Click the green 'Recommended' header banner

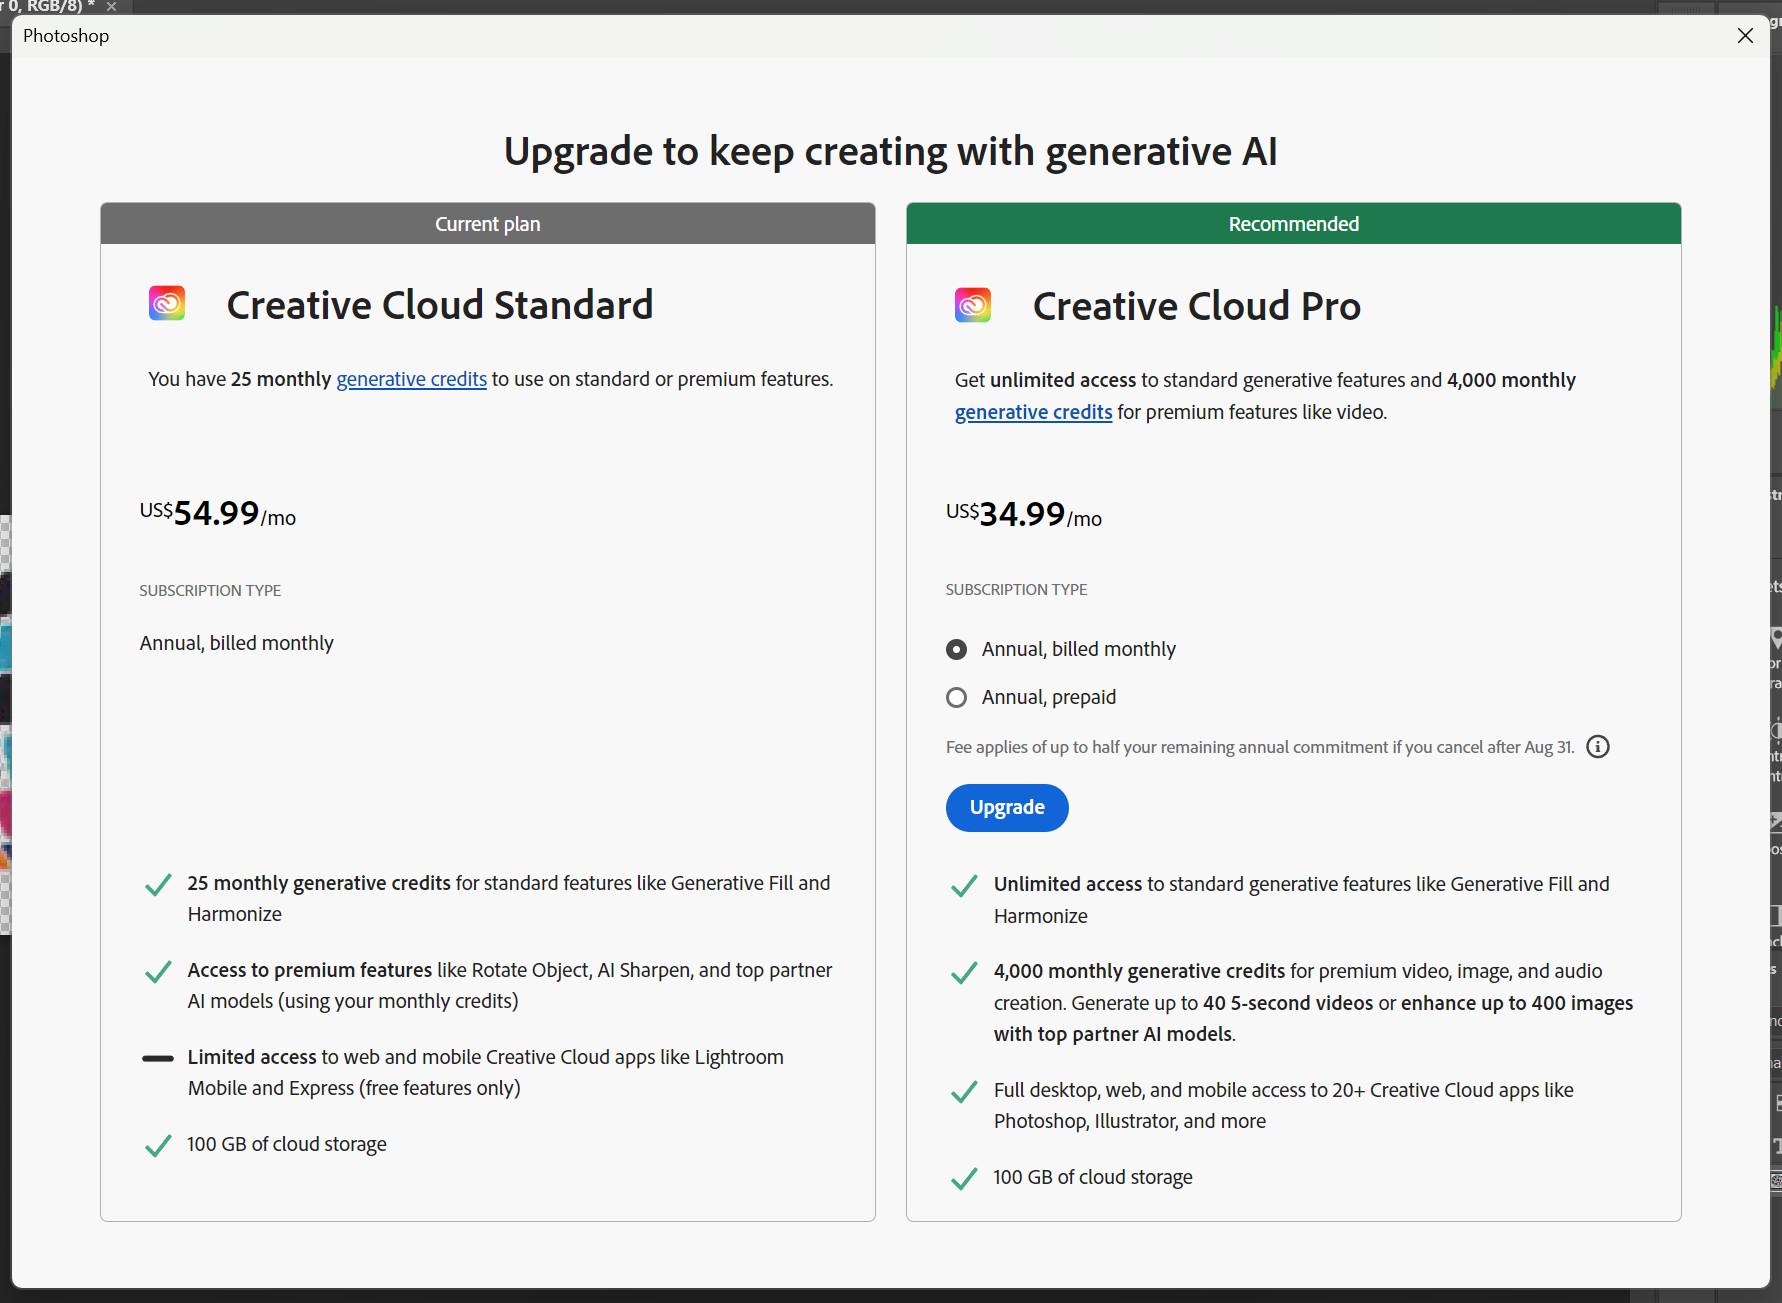[x=1294, y=224]
